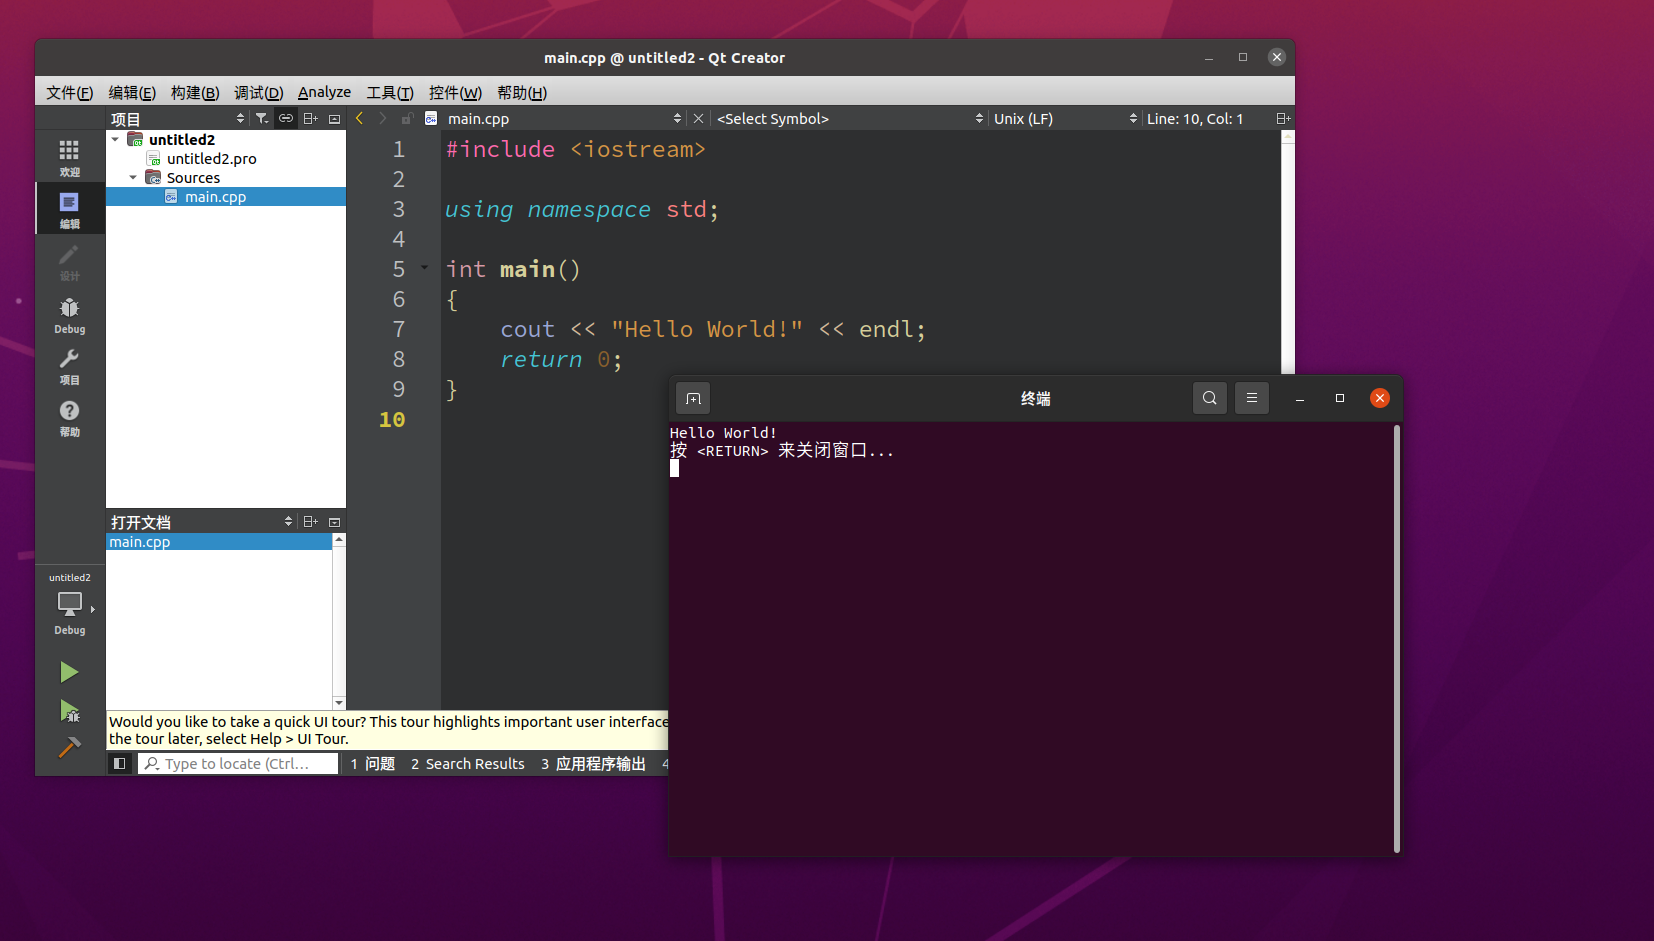Open the 控件(W) menu

pos(455,92)
